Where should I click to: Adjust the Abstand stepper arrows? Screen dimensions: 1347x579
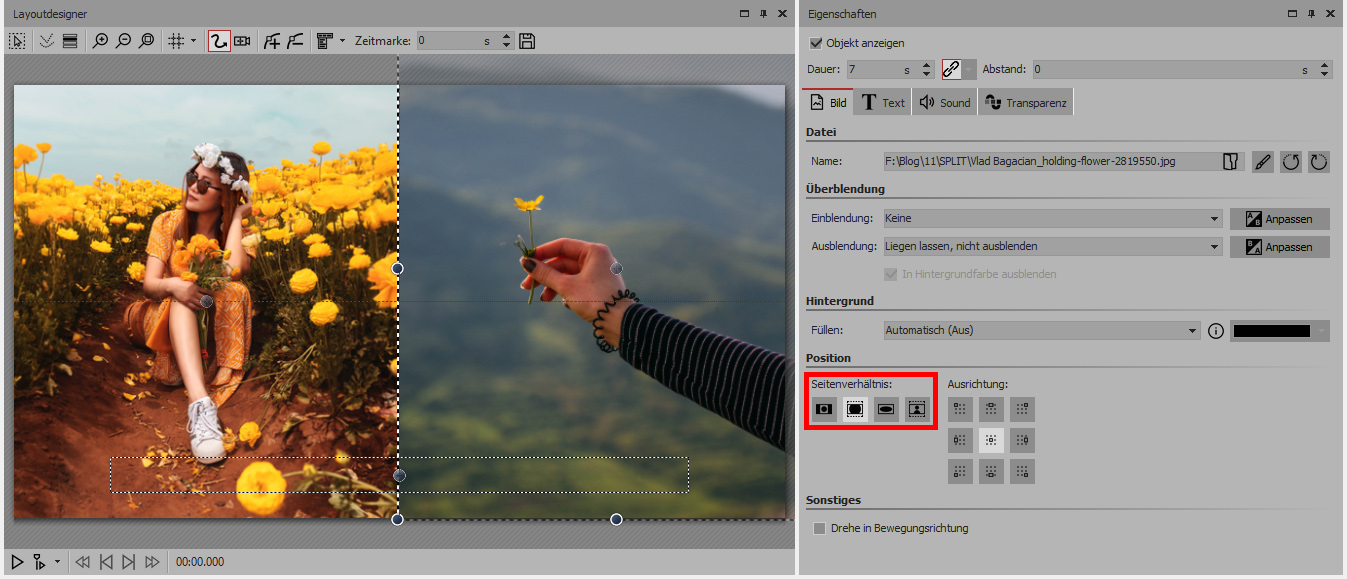[x=1325, y=70]
